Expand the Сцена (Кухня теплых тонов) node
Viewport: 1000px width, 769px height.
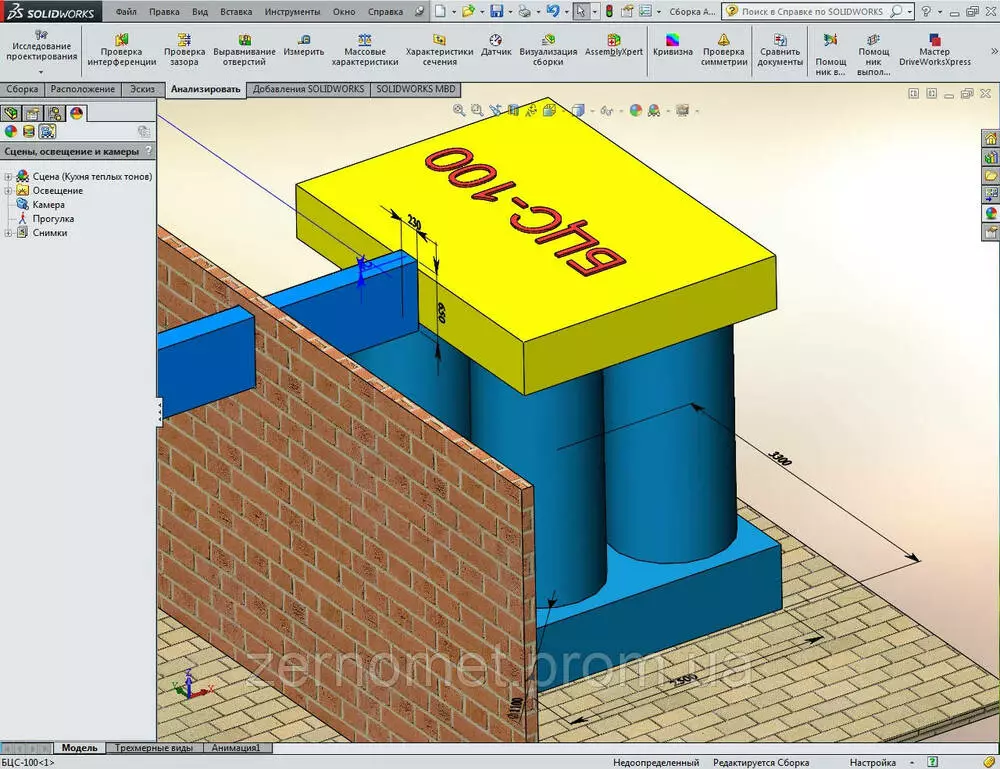pos(8,177)
